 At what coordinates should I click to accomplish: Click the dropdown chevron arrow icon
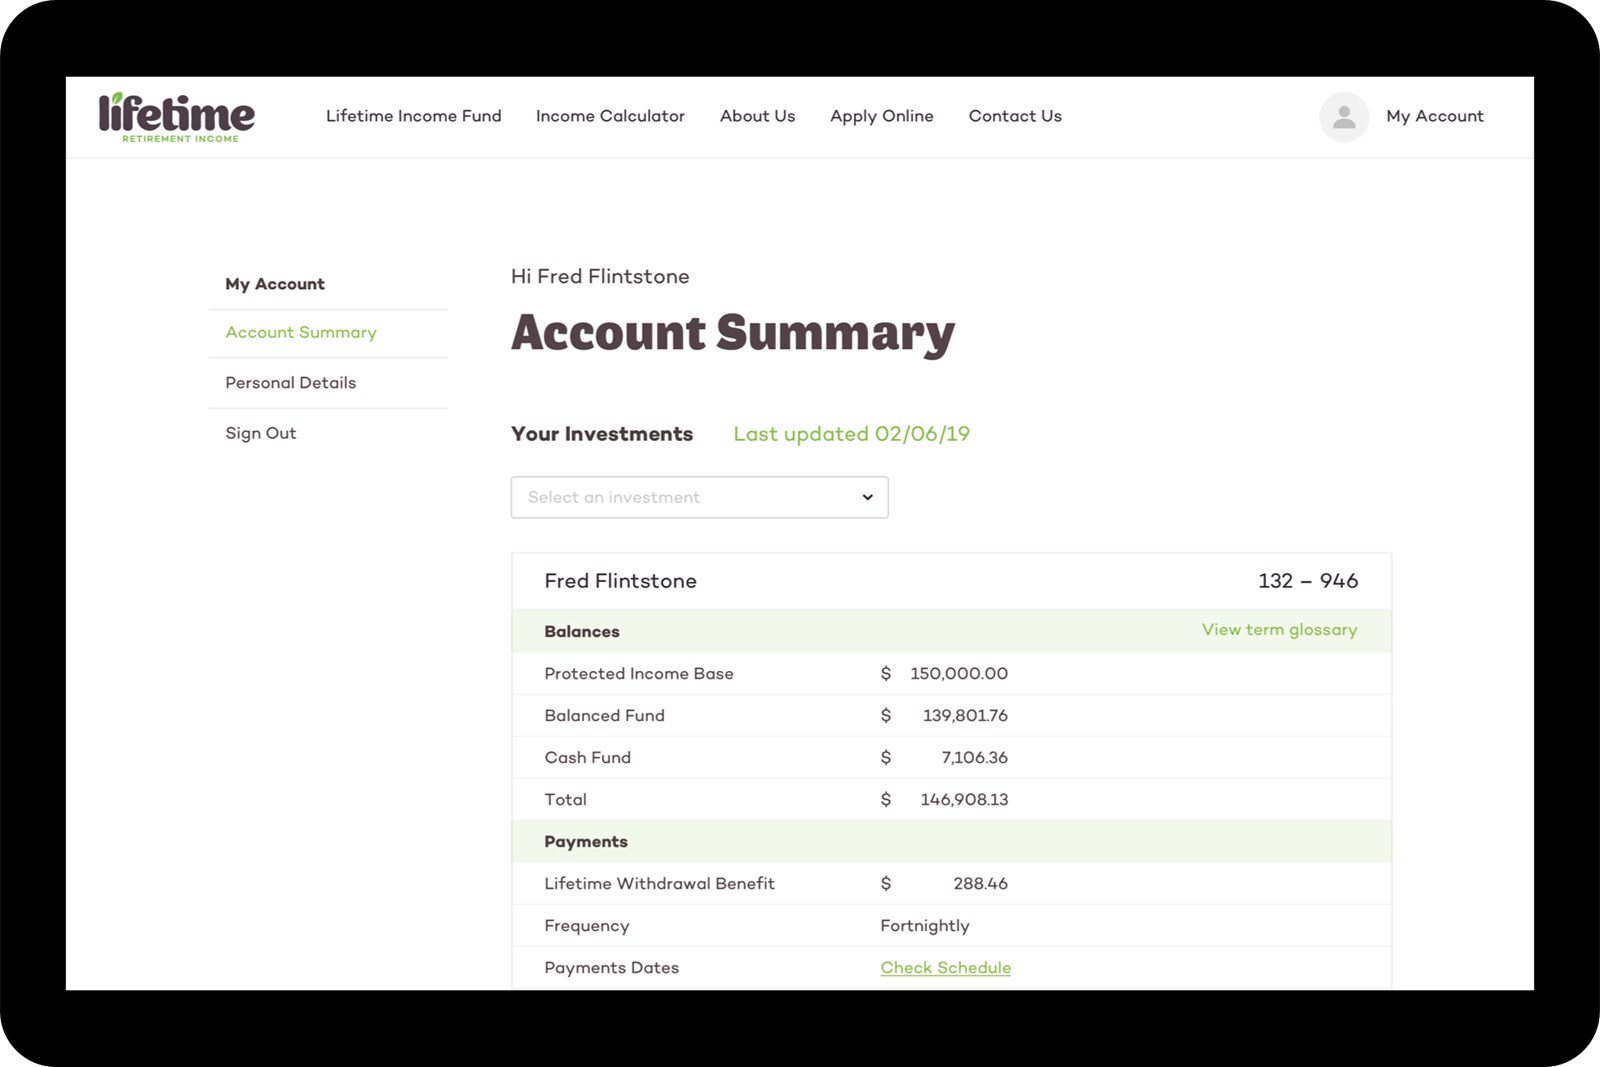pyautogui.click(x=867, y=497)
